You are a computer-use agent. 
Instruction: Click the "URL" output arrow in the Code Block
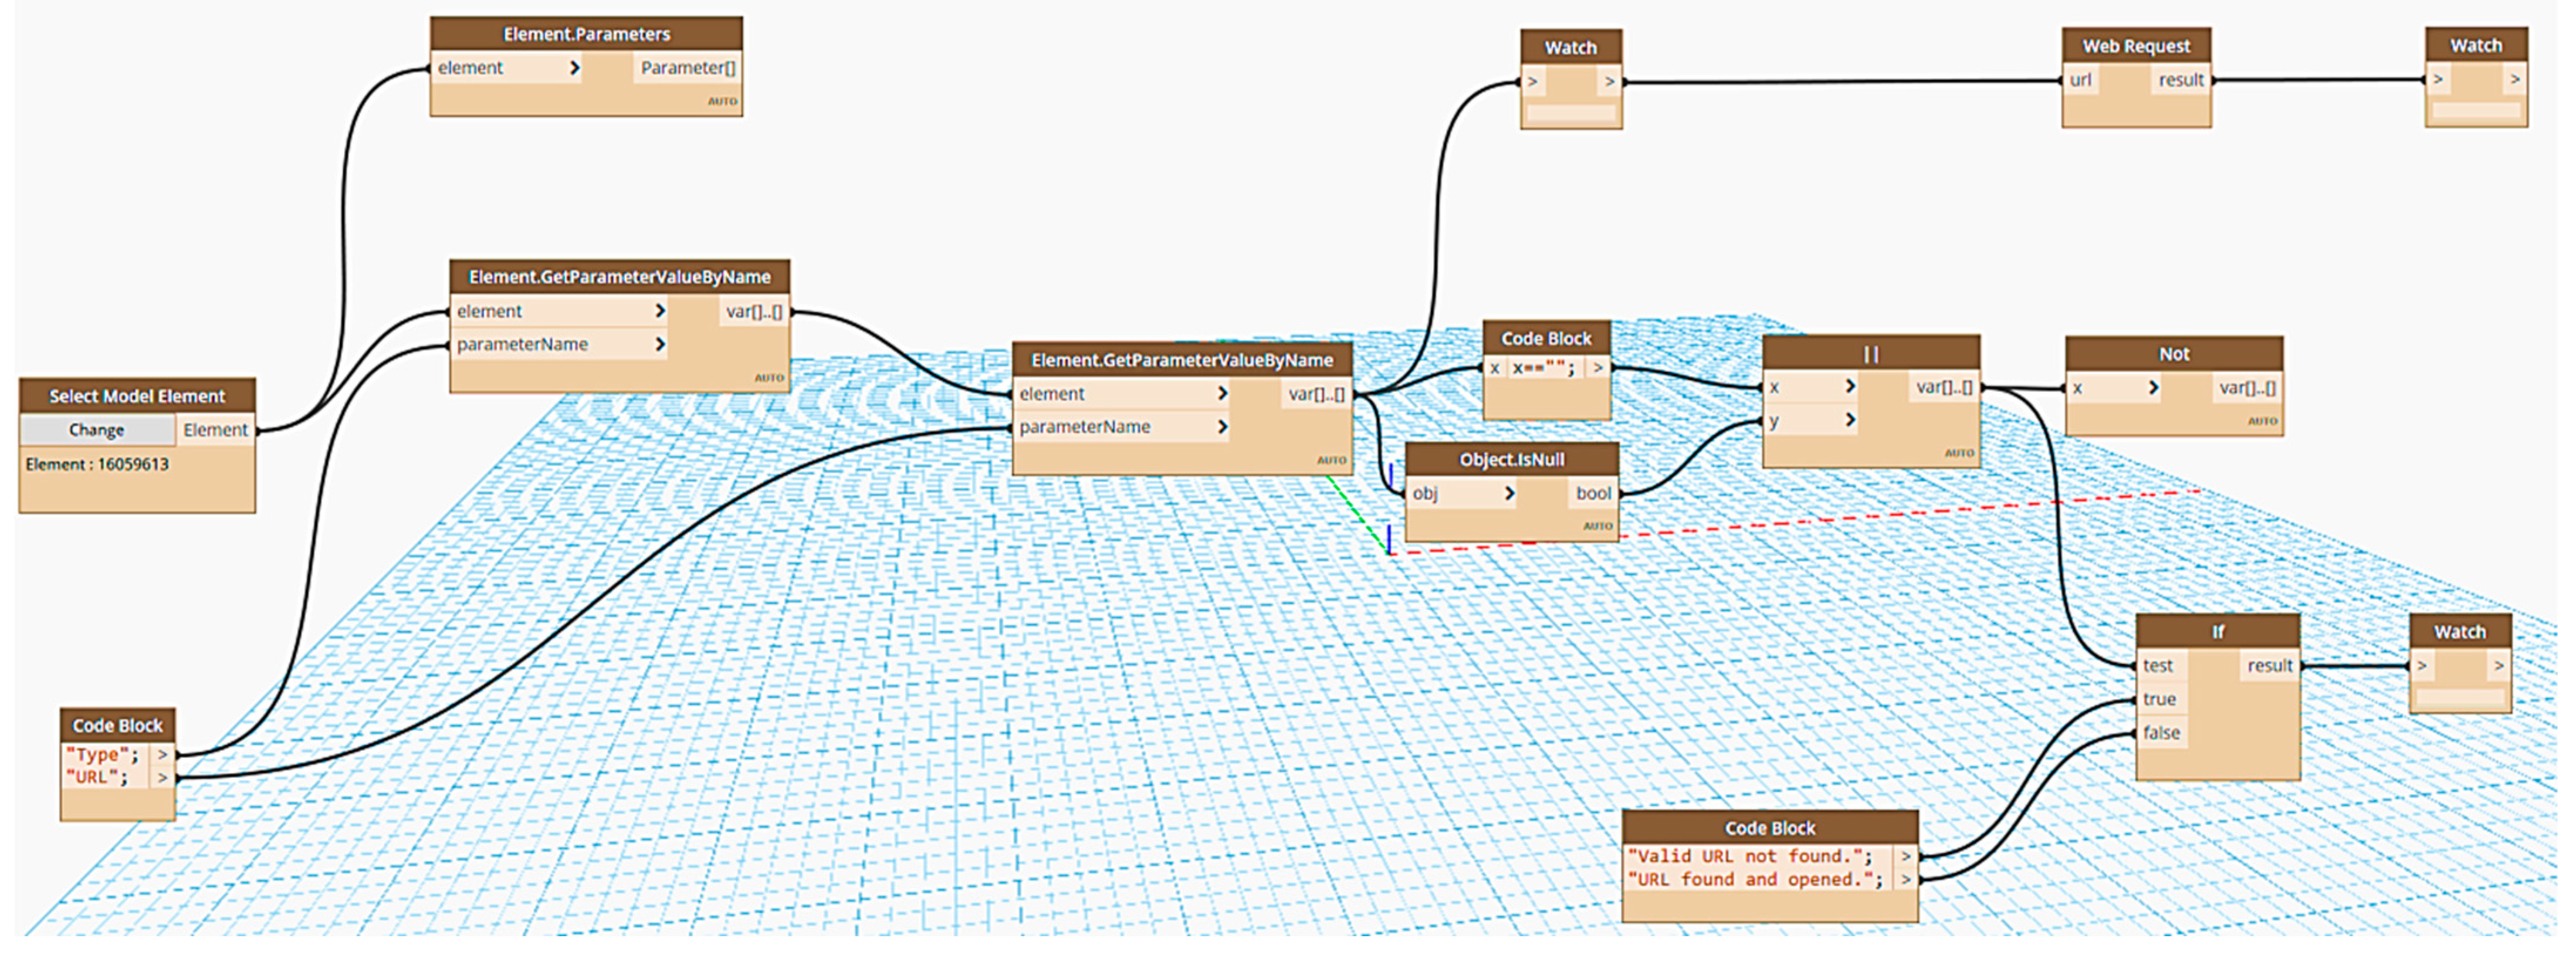(x=162, y=778)
